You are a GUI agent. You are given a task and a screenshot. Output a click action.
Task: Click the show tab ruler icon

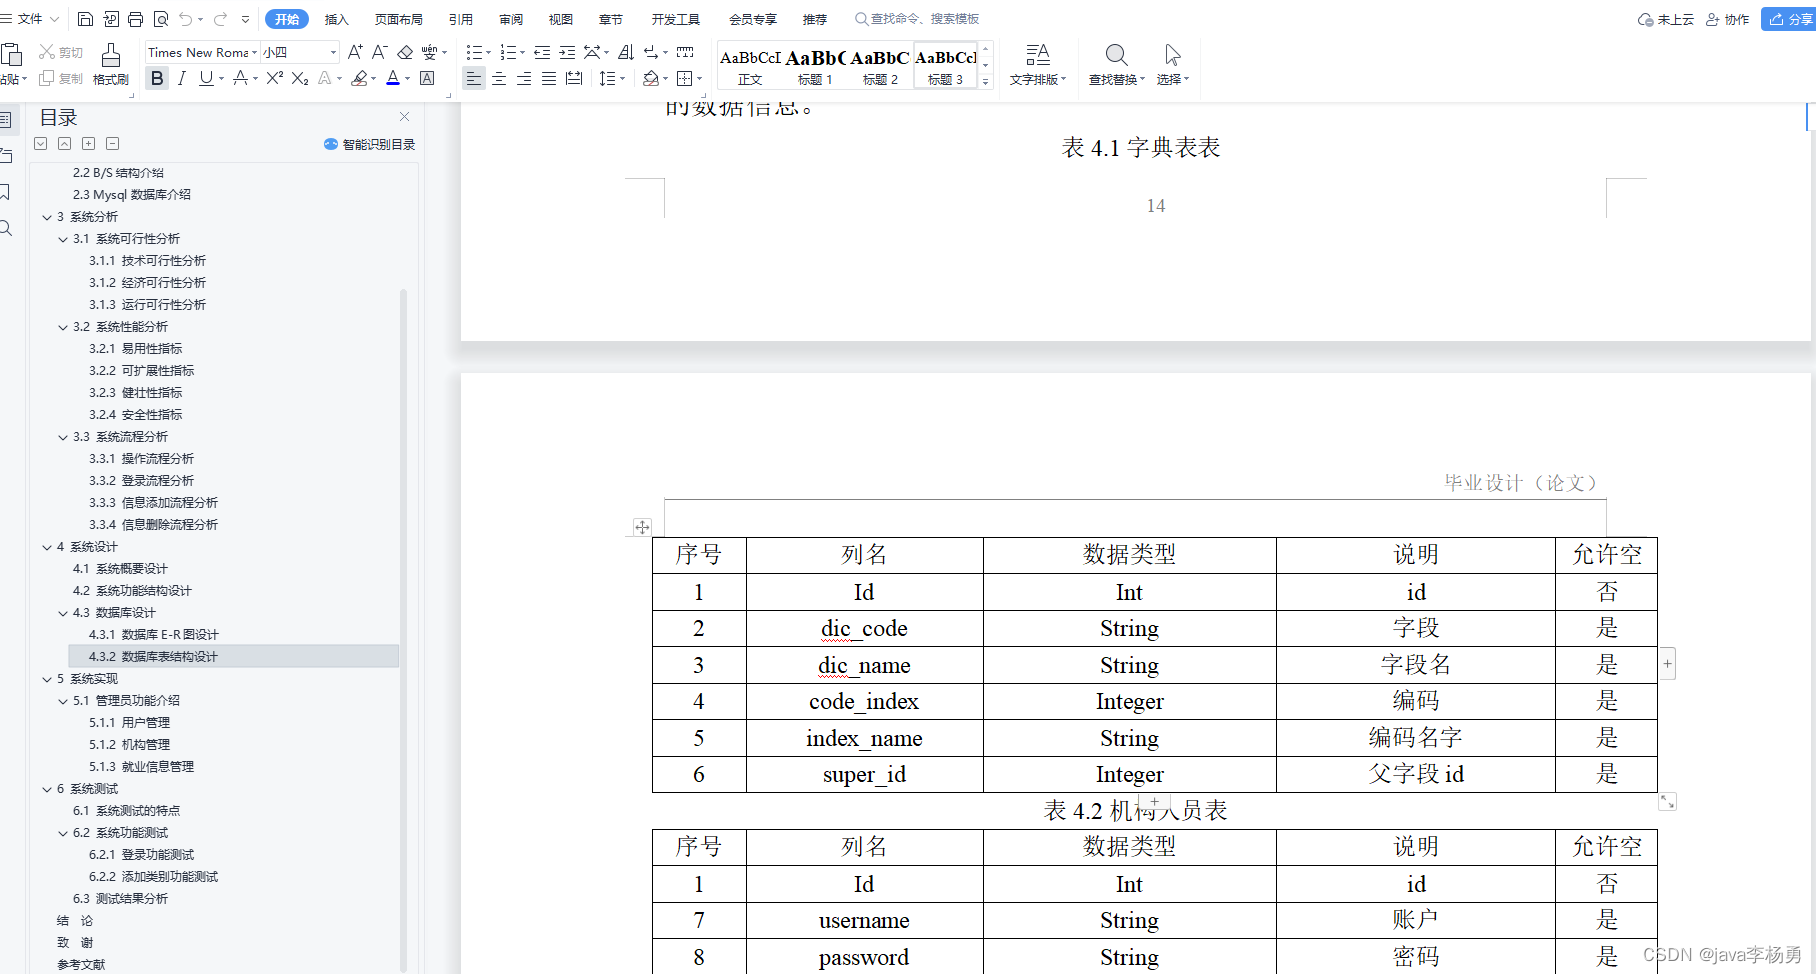tap(685, 52)
